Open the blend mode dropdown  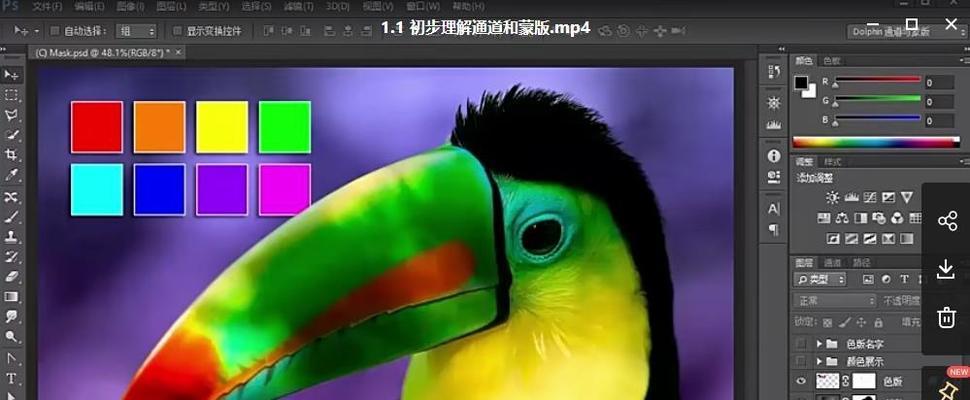pos(835,301)
